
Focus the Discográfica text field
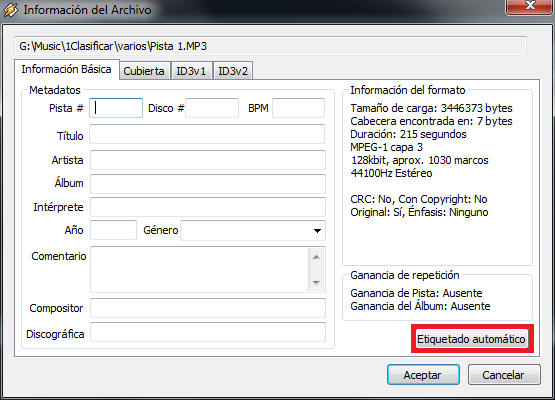(x=208, y=332)
